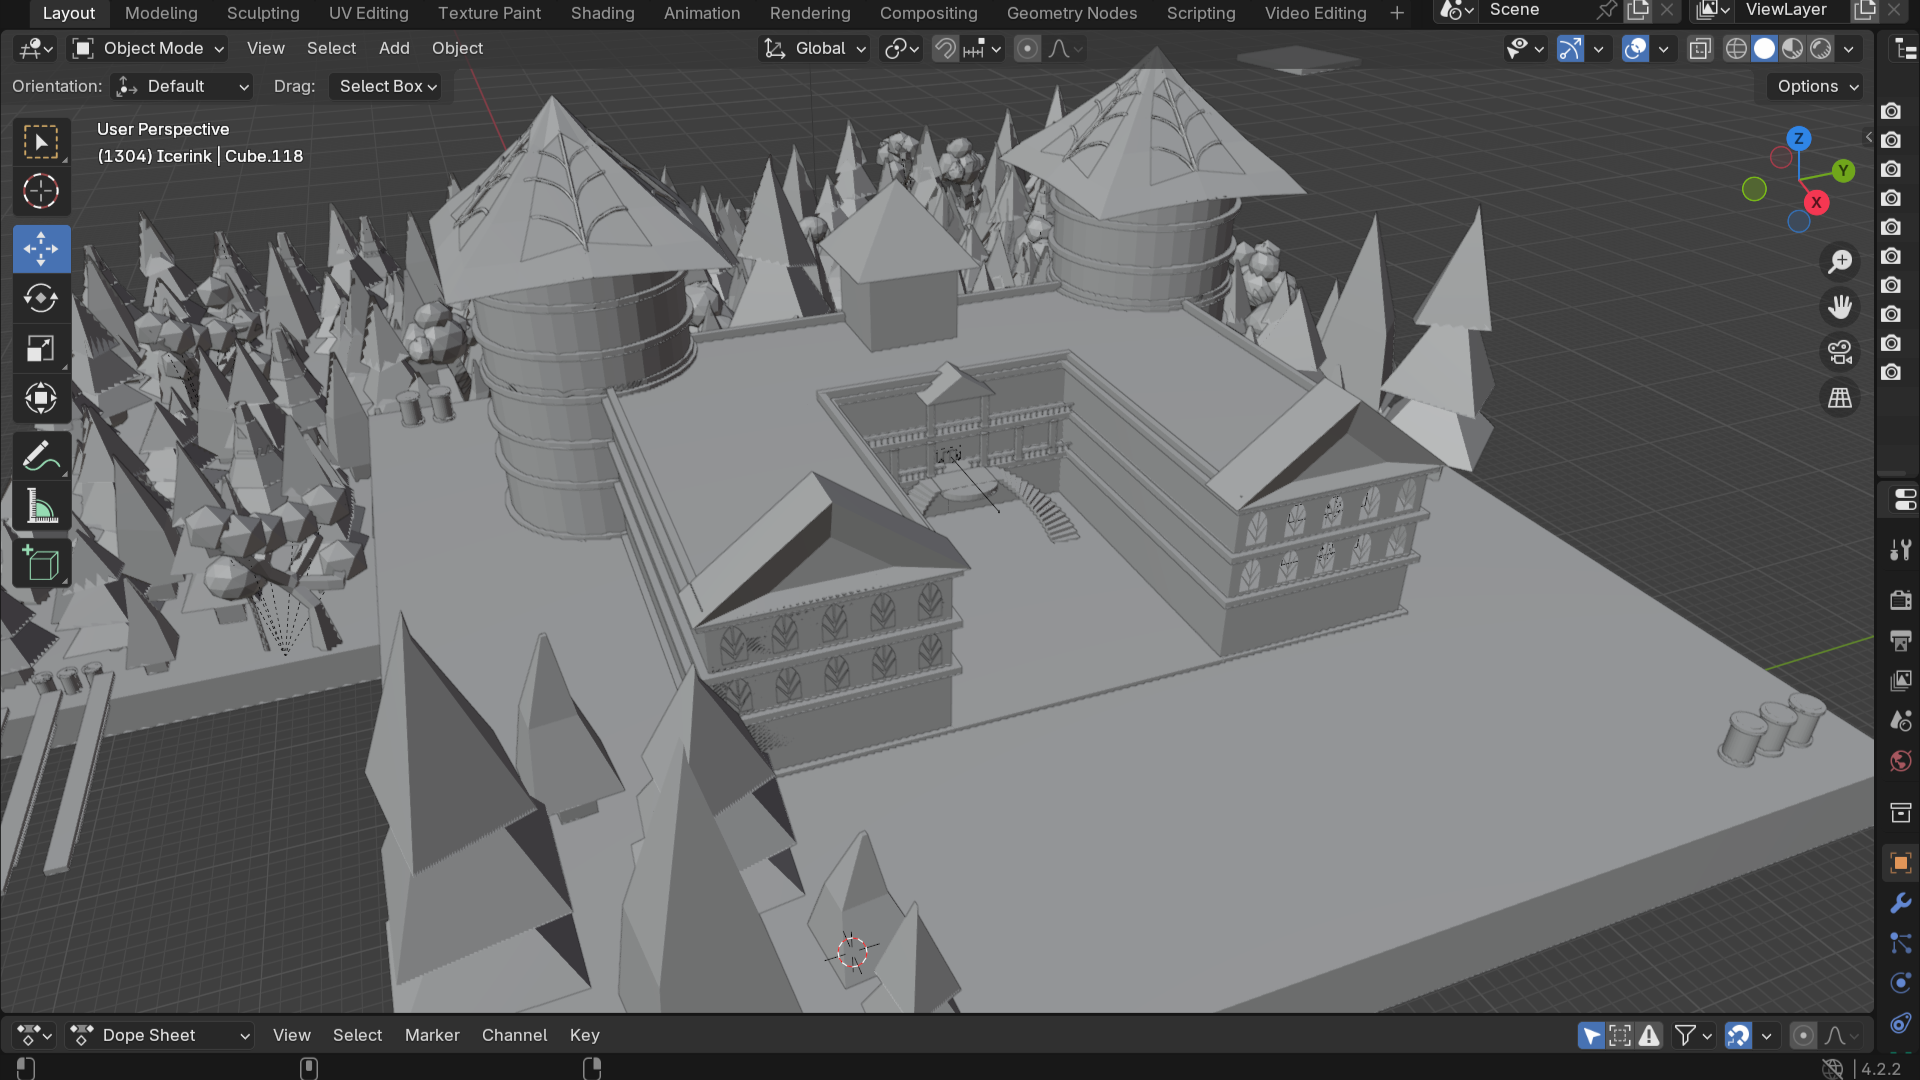Toggle viewport overlays display
The height and width of the screenshot is (1080, 1920).
click(x=1635, y=48)
